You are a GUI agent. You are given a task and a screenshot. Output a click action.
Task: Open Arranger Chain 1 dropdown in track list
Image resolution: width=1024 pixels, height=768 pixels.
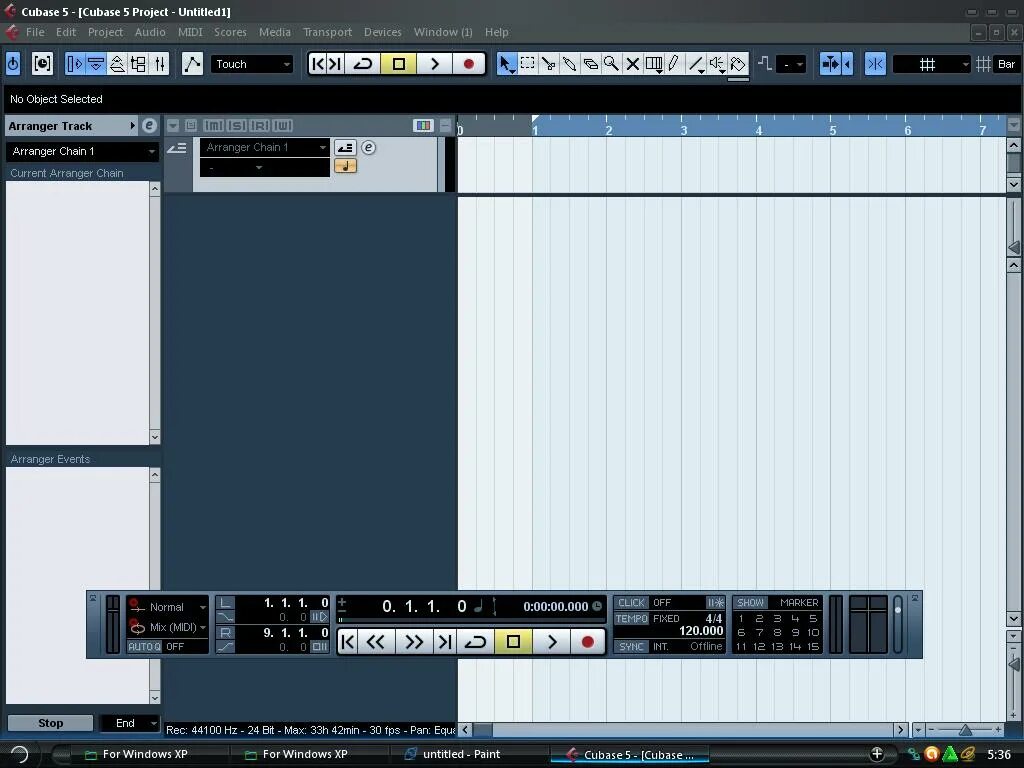tap(264, 148)
